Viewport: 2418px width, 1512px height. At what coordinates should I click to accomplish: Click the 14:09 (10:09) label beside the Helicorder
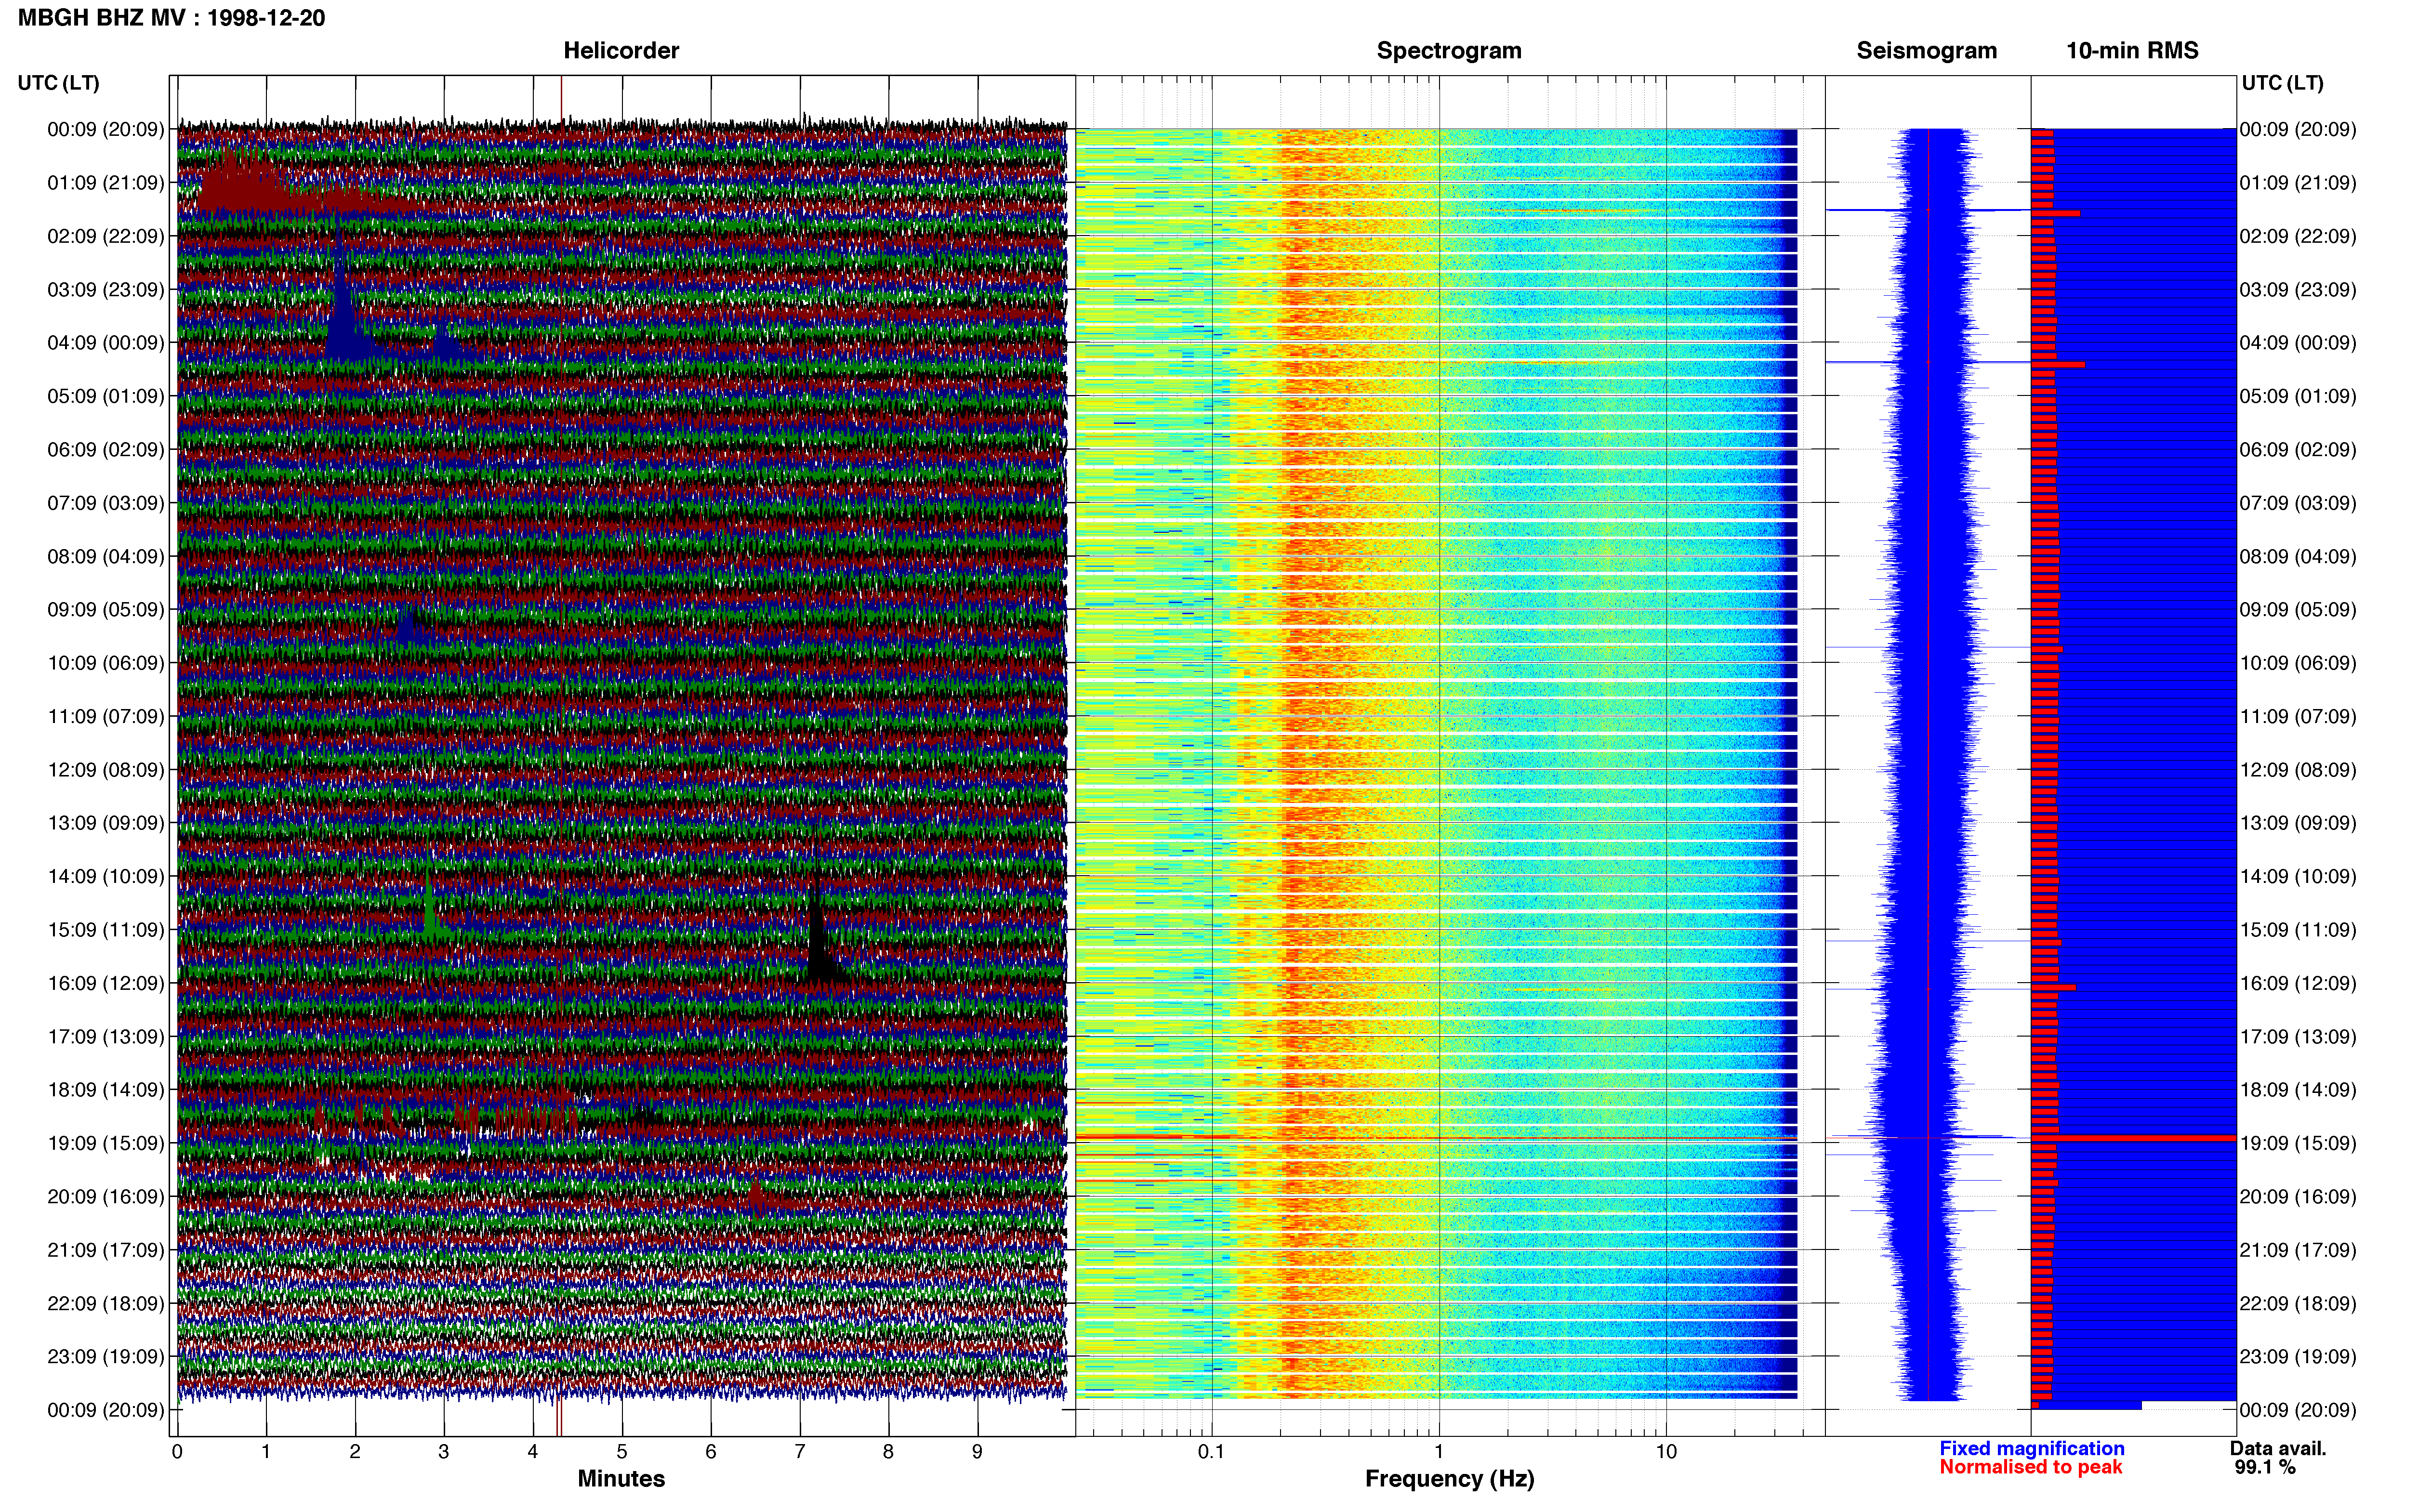(105, 877)
